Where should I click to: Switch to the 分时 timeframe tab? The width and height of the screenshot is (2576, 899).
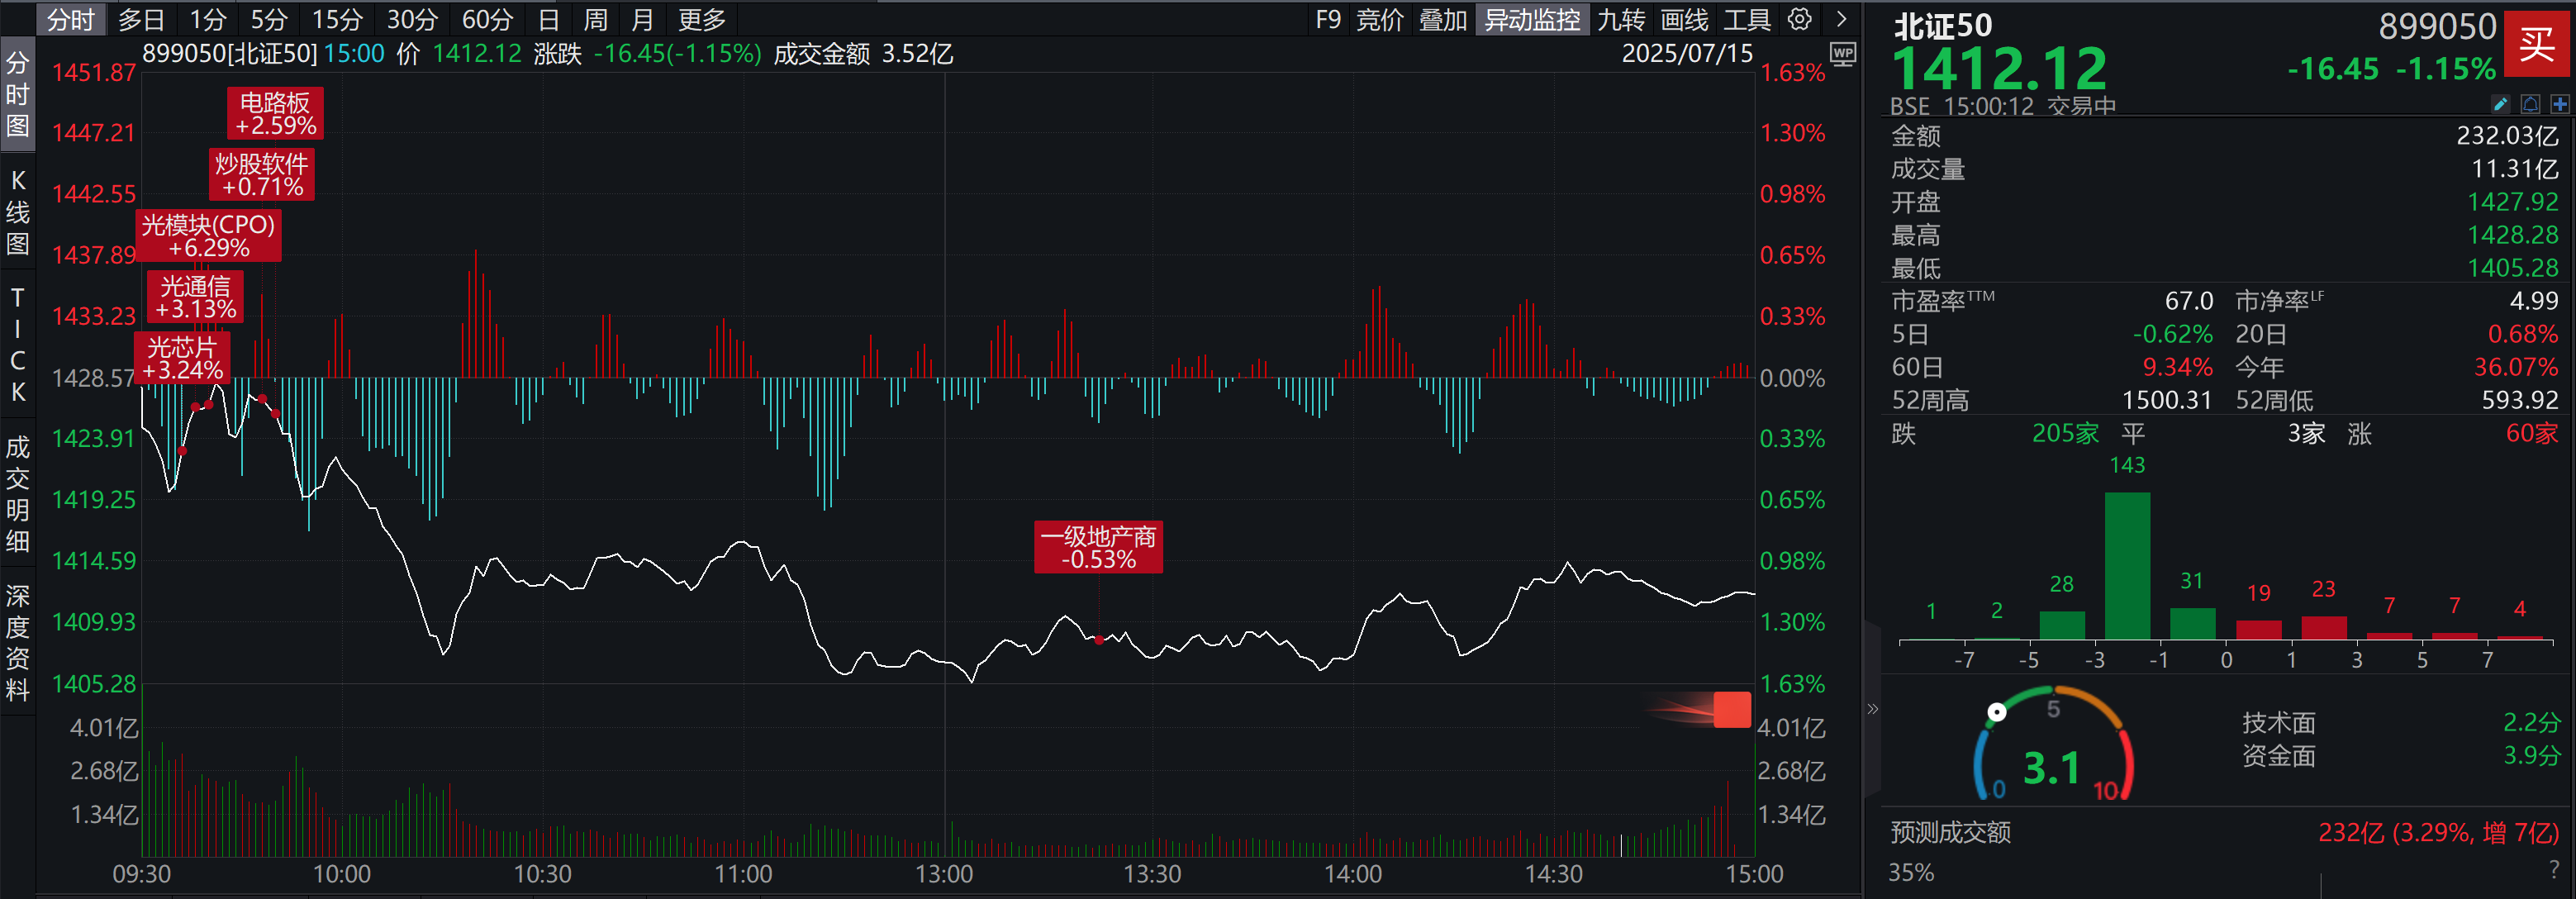[x=70, y=19]
